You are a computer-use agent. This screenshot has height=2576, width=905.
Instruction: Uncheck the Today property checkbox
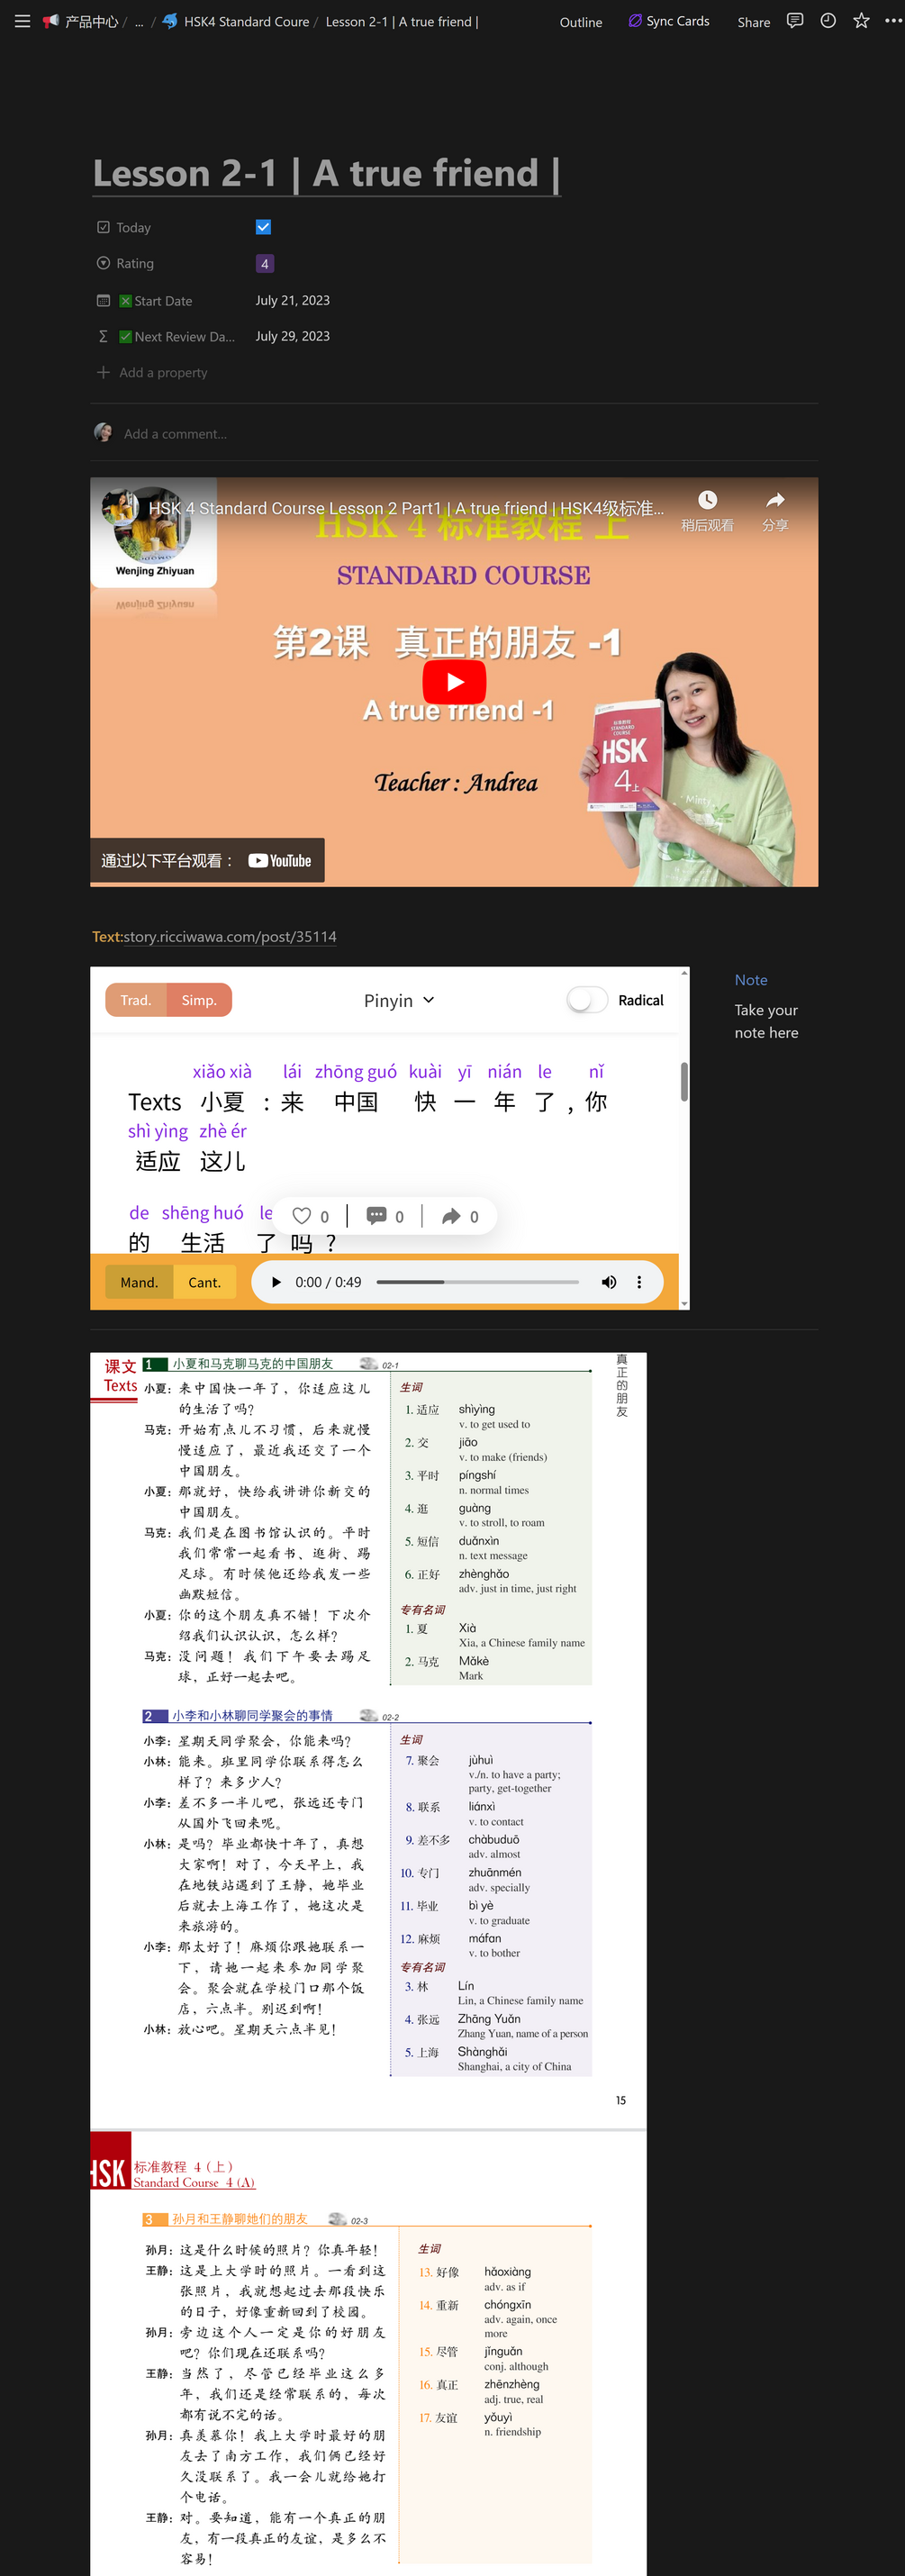(x=263, y=227)
